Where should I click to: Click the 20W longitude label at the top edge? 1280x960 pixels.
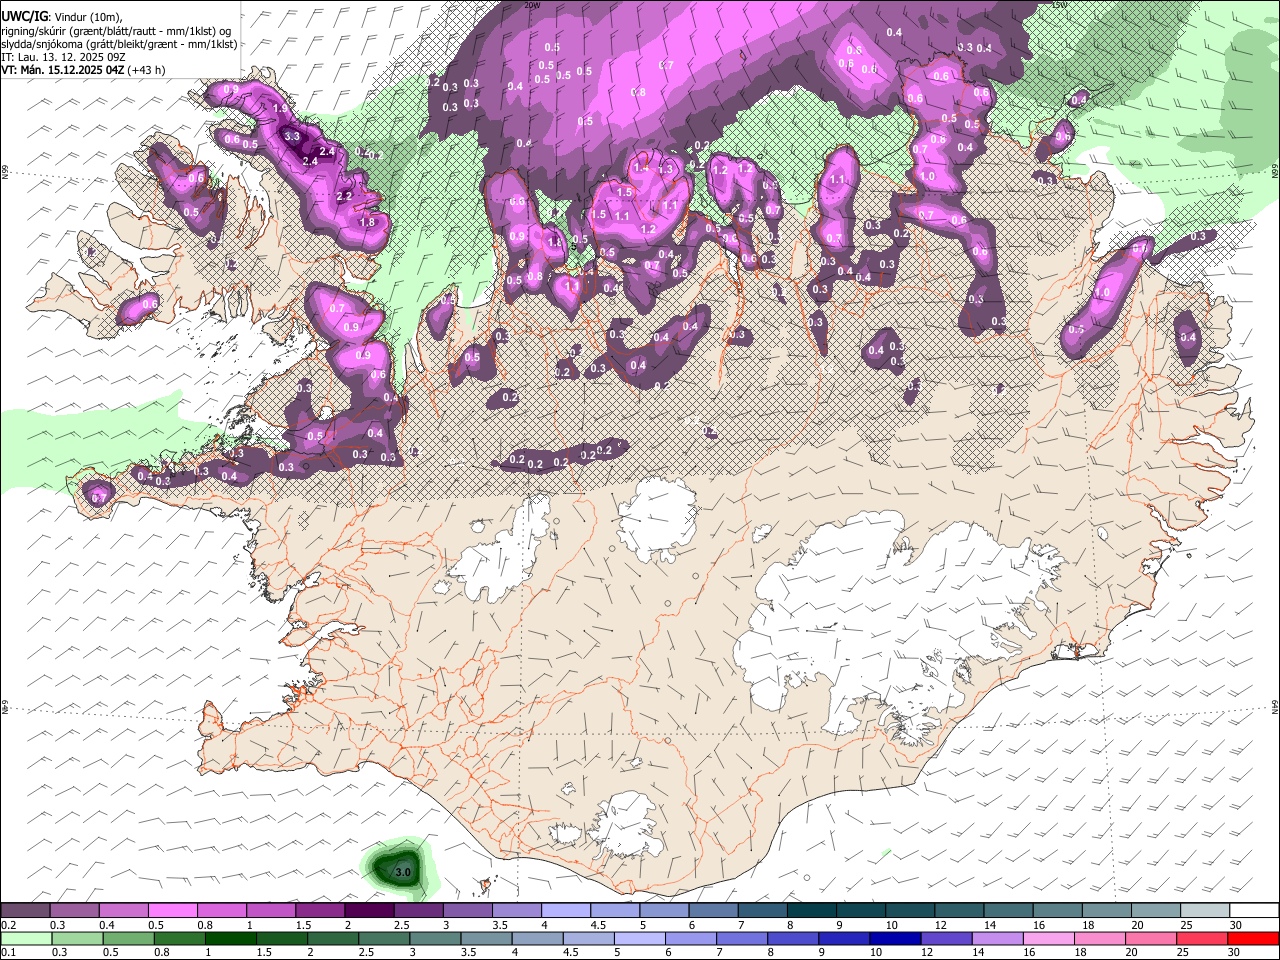pyautogui.click(x=531, y=5)
